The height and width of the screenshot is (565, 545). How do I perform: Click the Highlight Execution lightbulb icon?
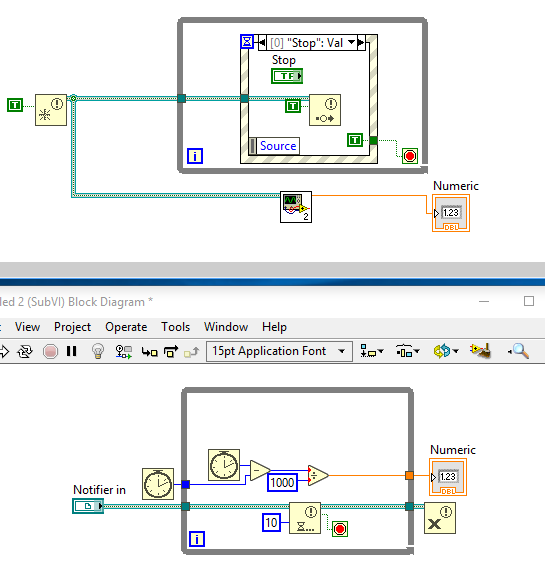coord(98,351)
